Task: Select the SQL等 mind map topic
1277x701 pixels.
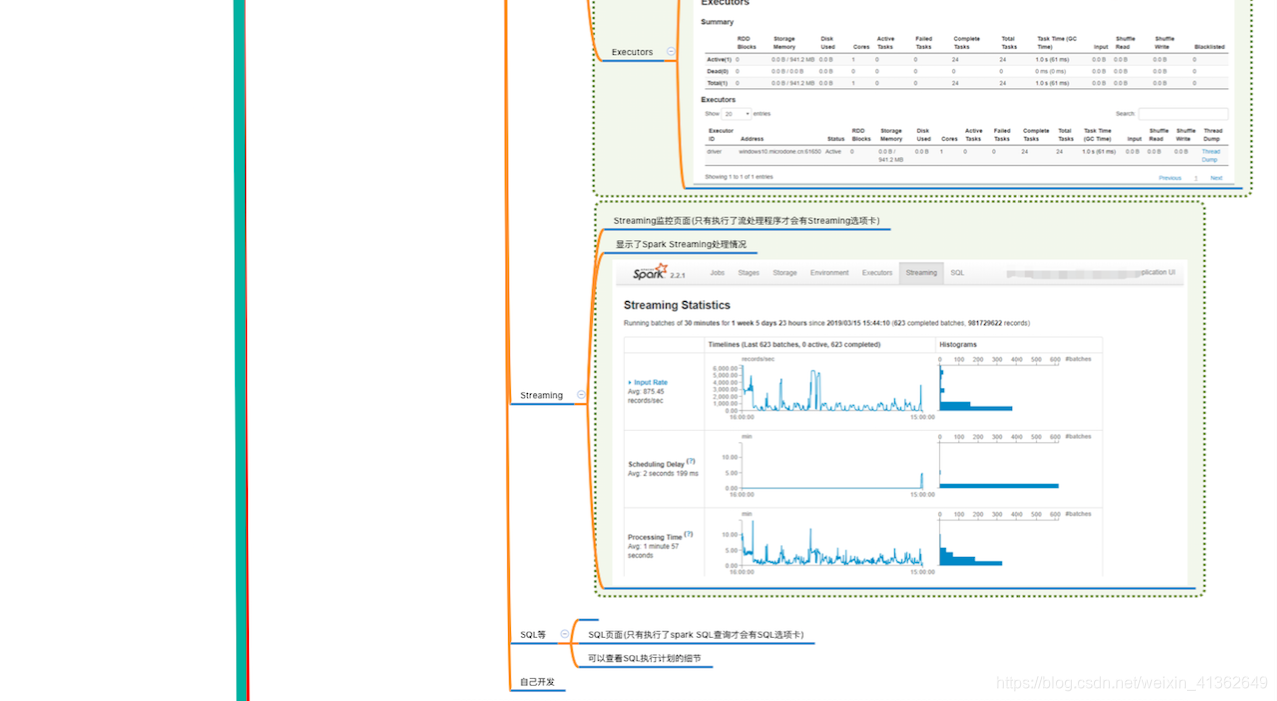Action: pos(533,634)
